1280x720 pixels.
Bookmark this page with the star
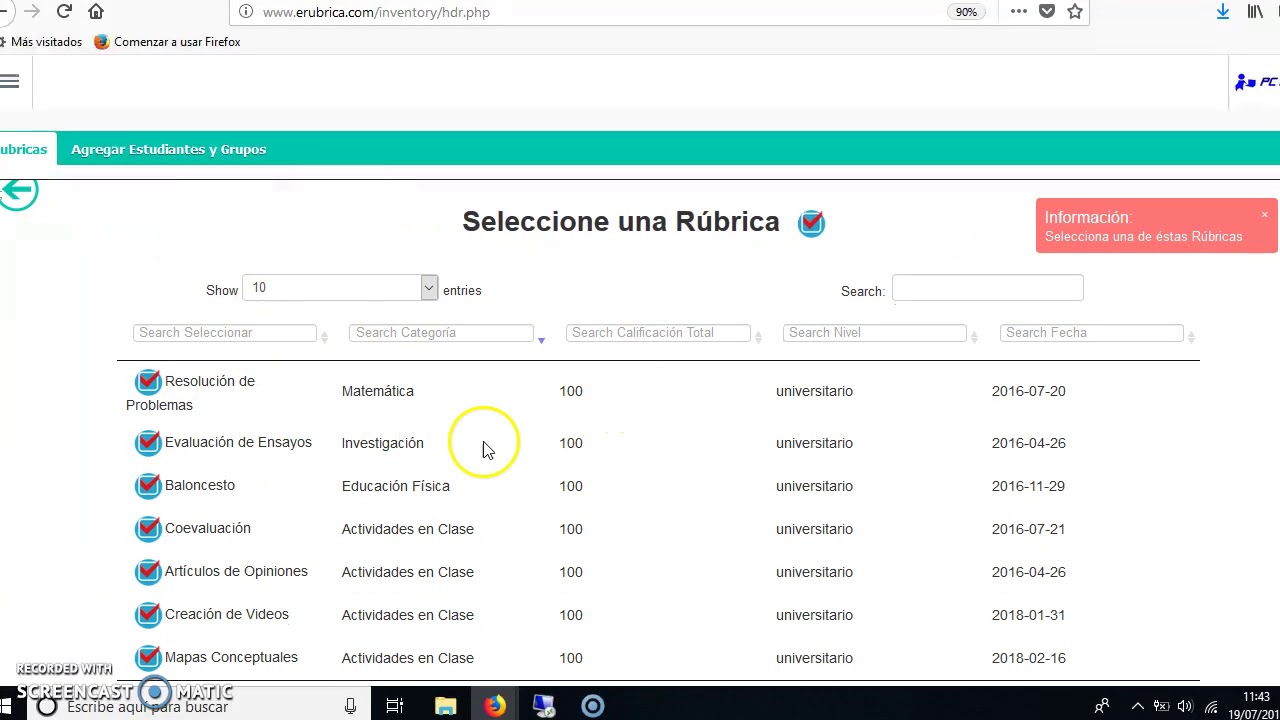(x=1075, y=12)
